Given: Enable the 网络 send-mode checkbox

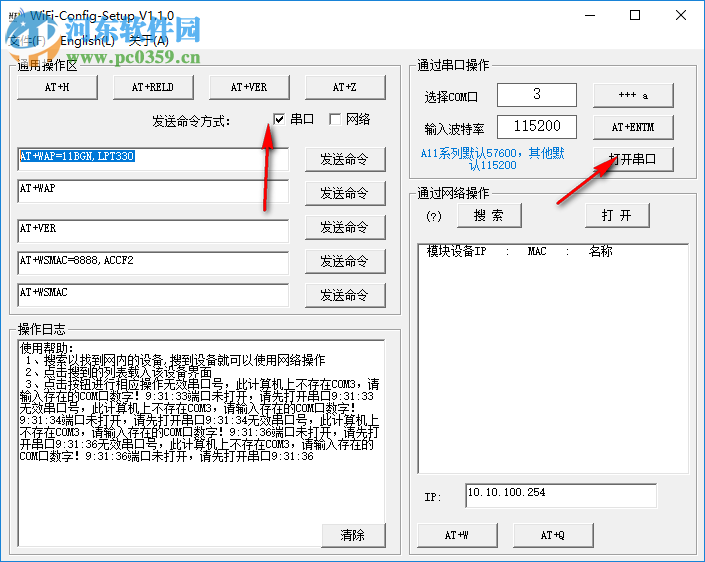Looking at the screenshot, I should pyautogui.click(x=335, y=120).
